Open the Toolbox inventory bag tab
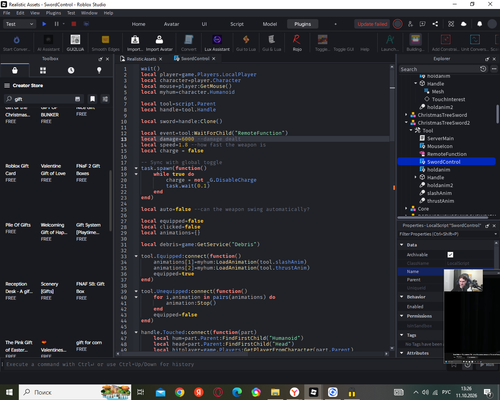 click(15, 70)
